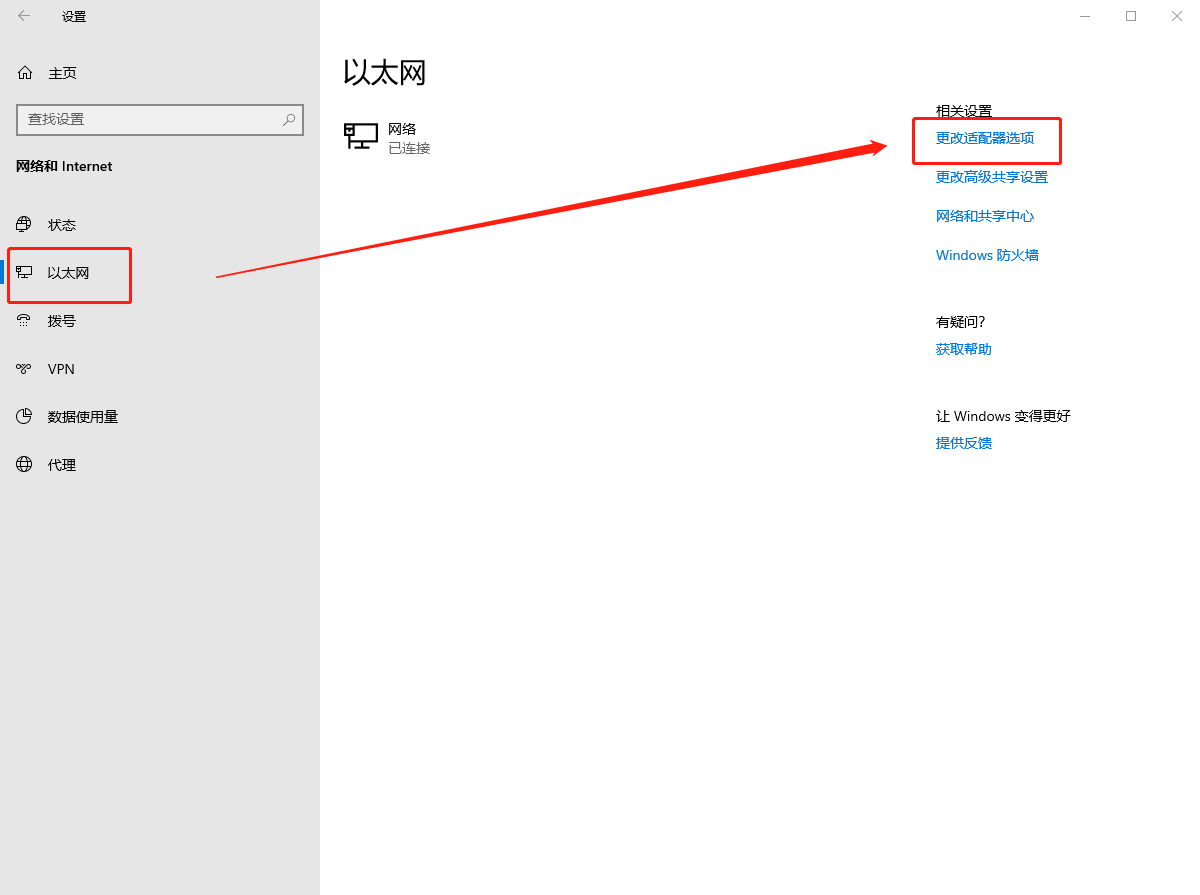This screenshot has width=1200, height=895.
Task: Minimize the Settings window
Action: tap(1085, 16)
